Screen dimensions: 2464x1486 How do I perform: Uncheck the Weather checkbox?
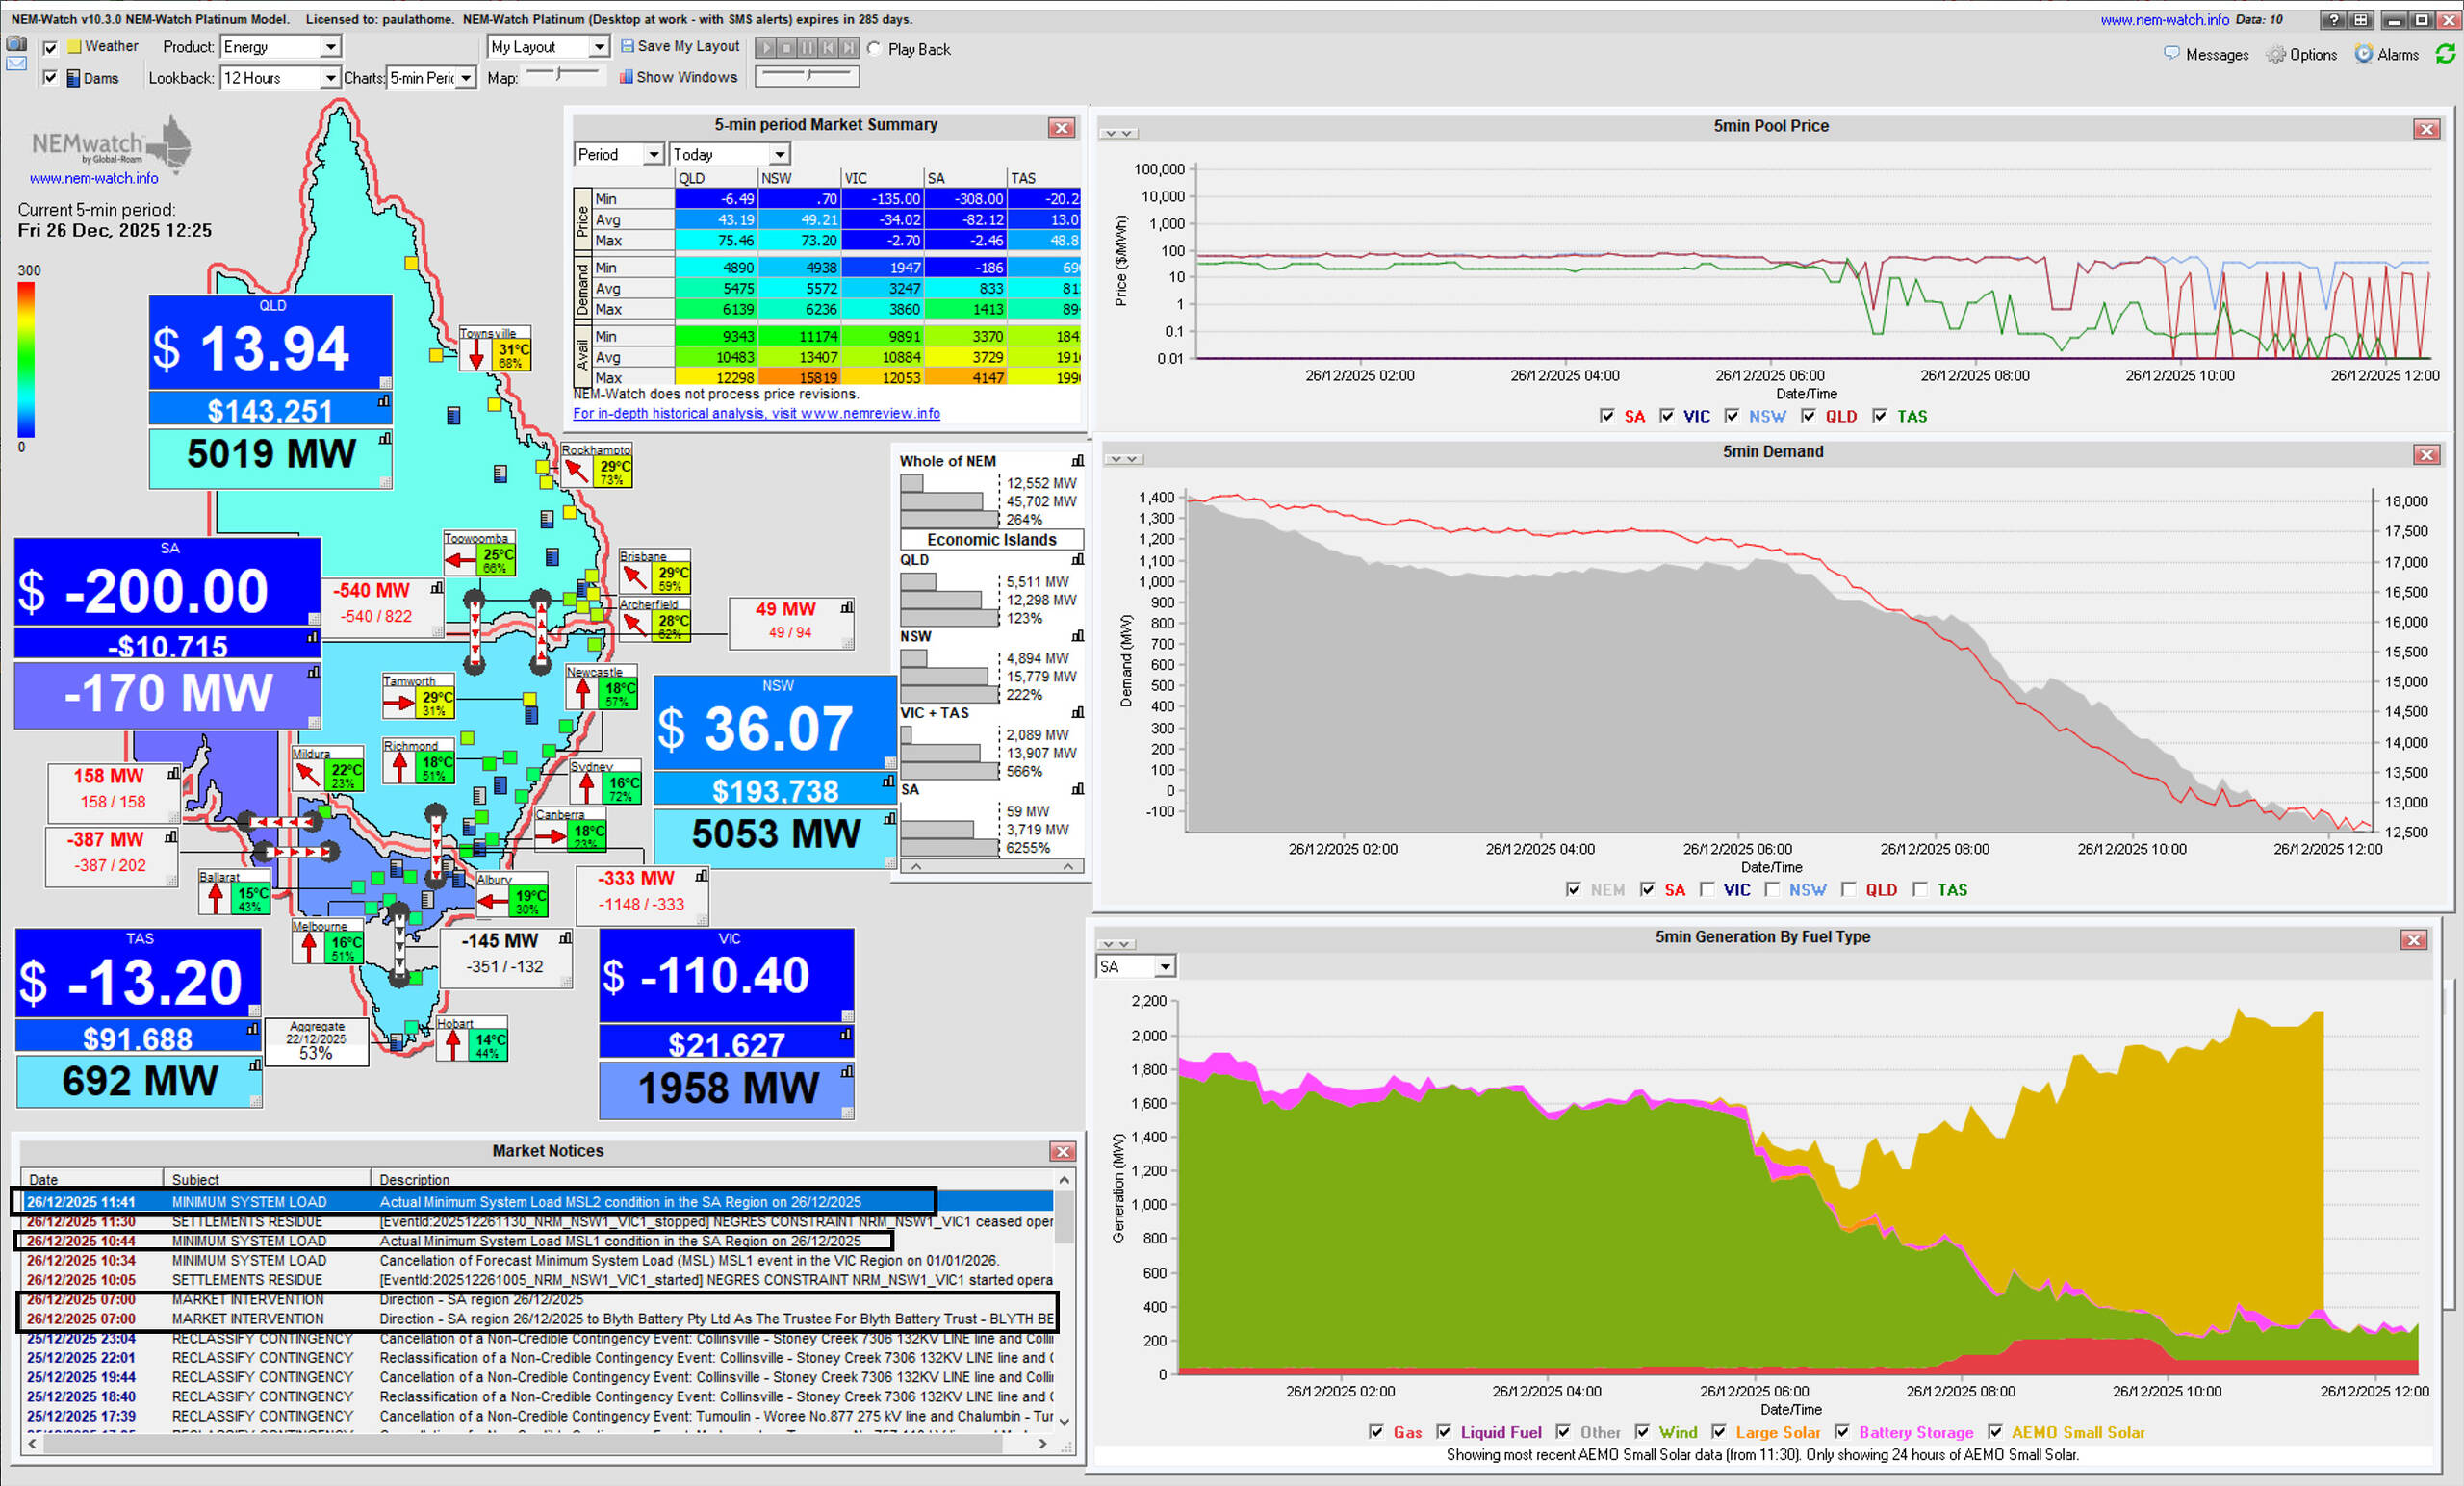(50, 47)
